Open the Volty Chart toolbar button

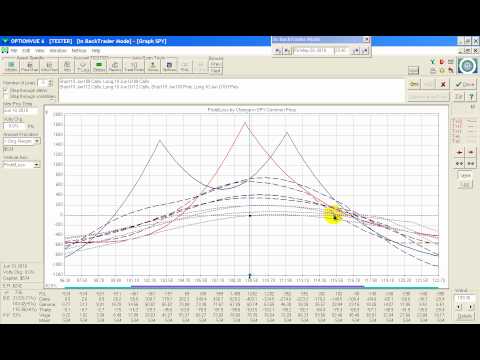49,66
